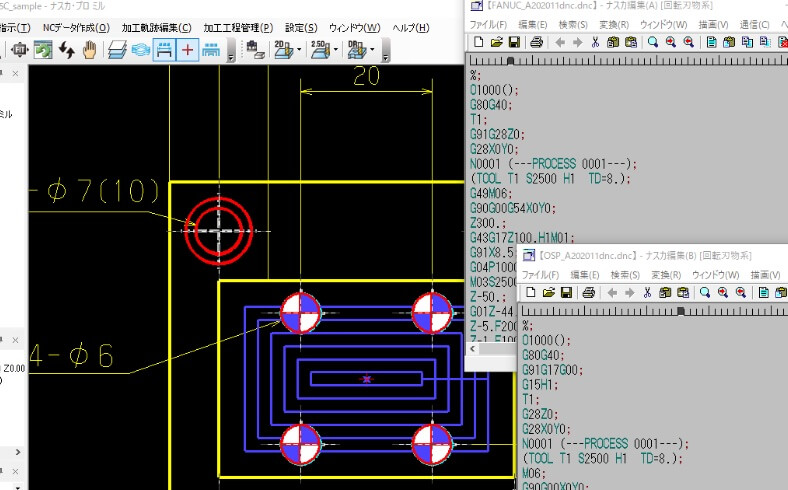Open NCデータ作成(O) menu
This screenshot has width=788, height=490.
76,27
